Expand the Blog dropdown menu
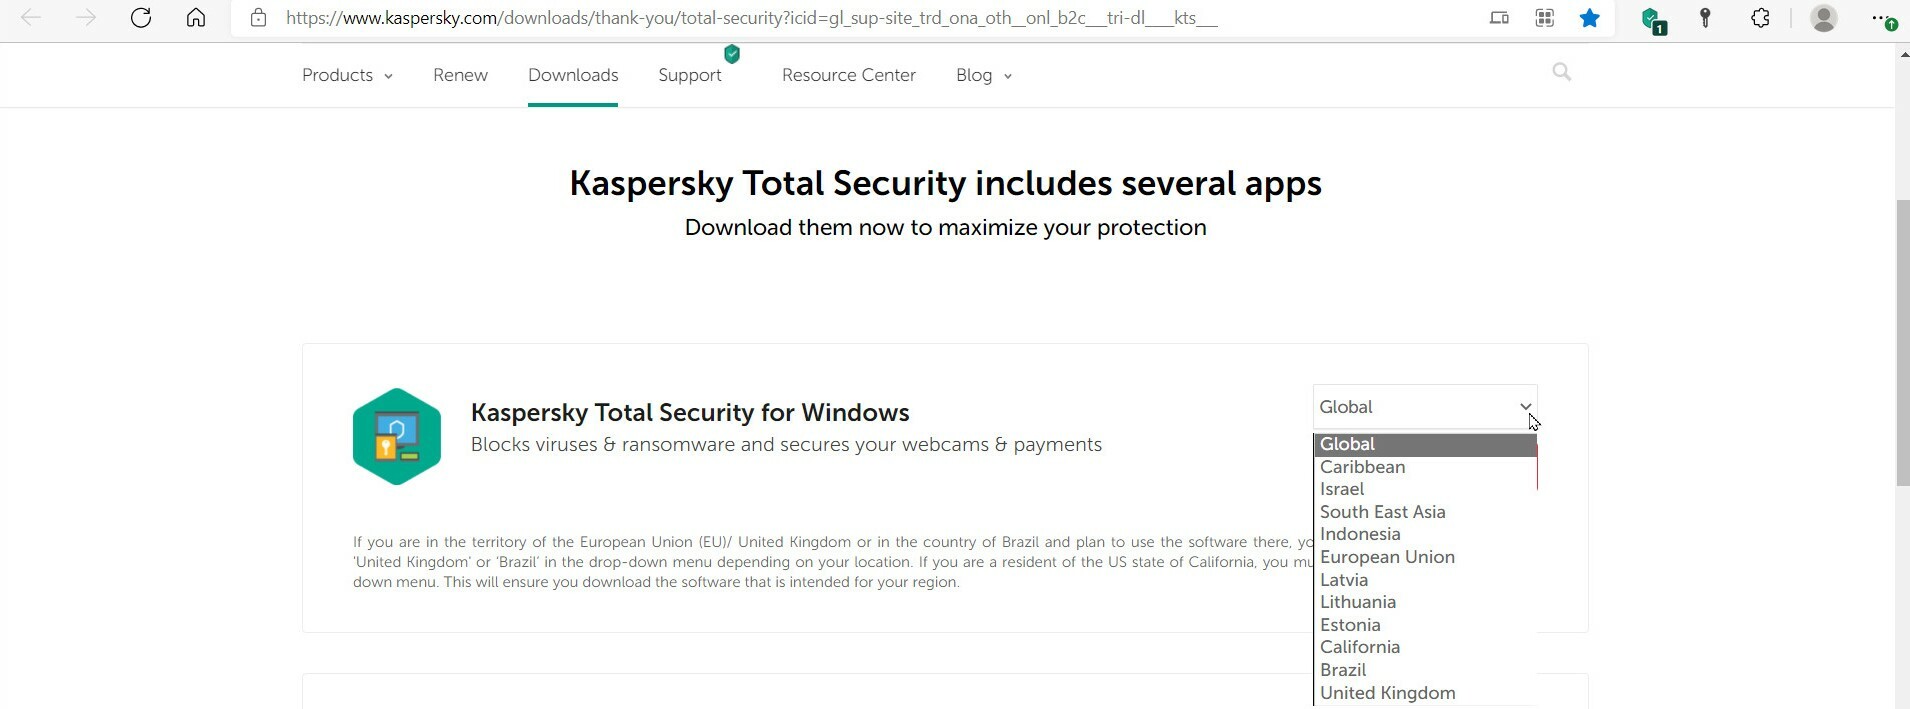The height and width of the screenshot is (709, 1910). coord(983,75)
